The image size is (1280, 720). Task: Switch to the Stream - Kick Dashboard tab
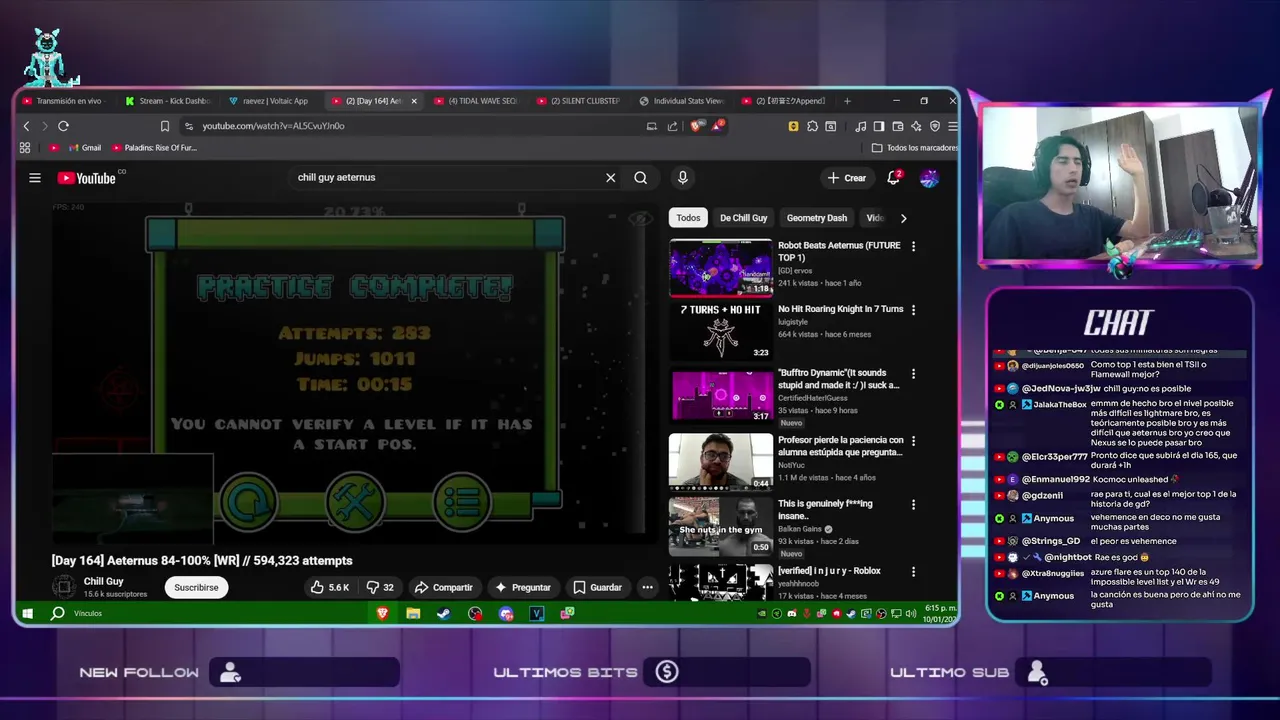click(168, 101)
